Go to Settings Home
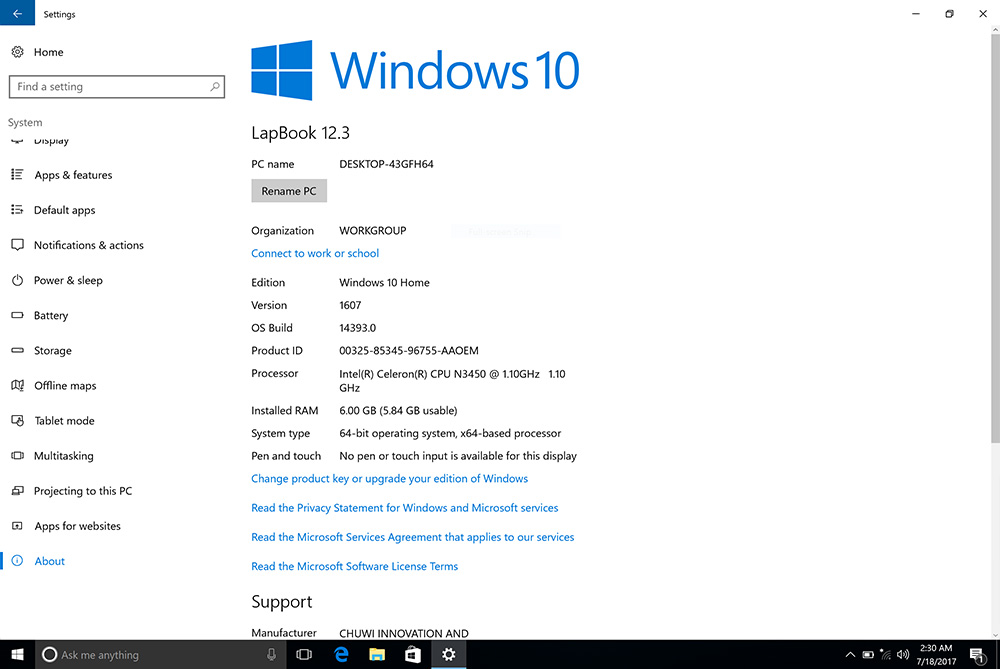This screenshot has width=1000, height=669. tap(48, 52)
